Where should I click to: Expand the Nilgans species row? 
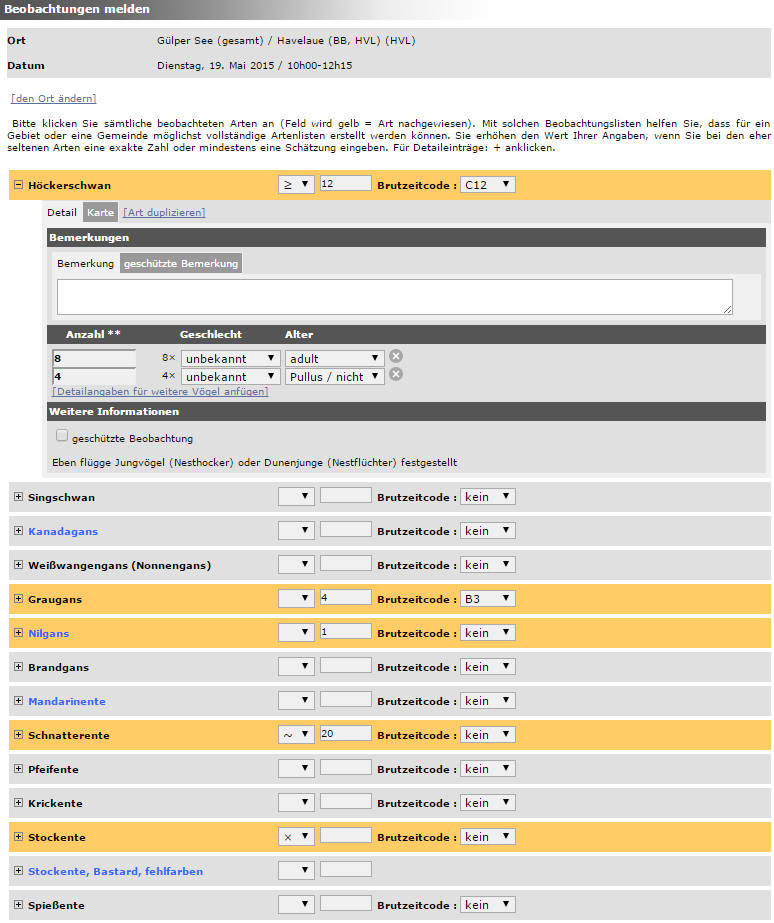point(18,633)
